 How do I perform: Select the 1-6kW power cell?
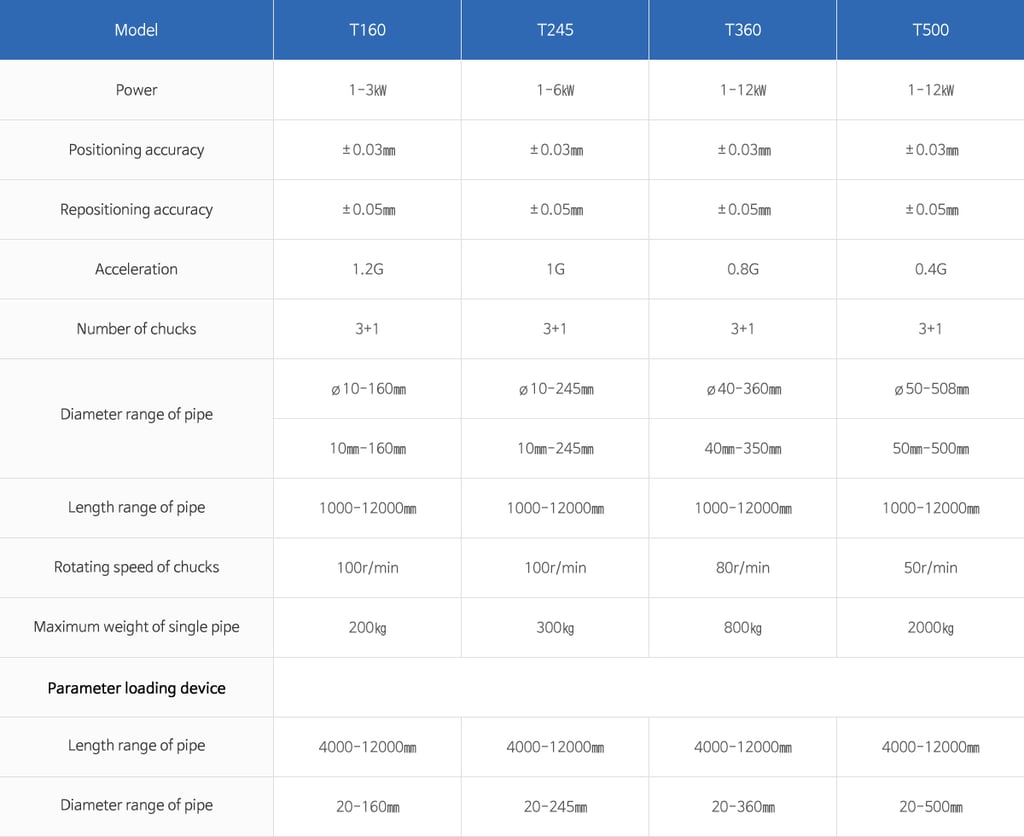point(555,90)
